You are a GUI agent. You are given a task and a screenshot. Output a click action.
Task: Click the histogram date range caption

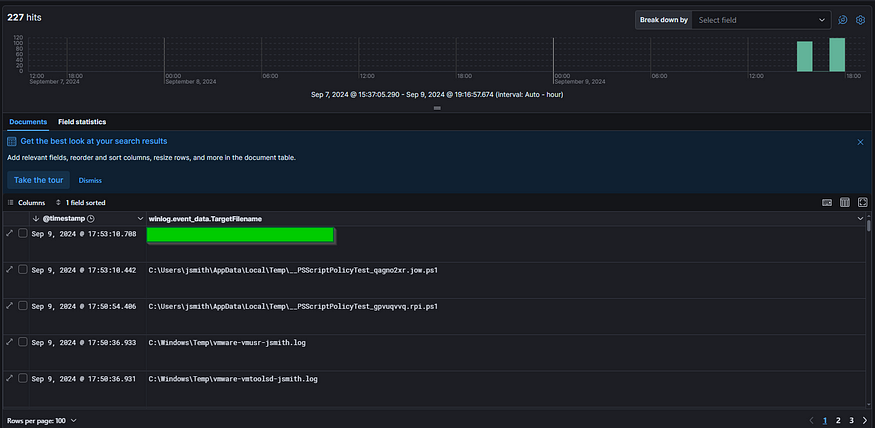pyautogui.click(x=437, y=95)
